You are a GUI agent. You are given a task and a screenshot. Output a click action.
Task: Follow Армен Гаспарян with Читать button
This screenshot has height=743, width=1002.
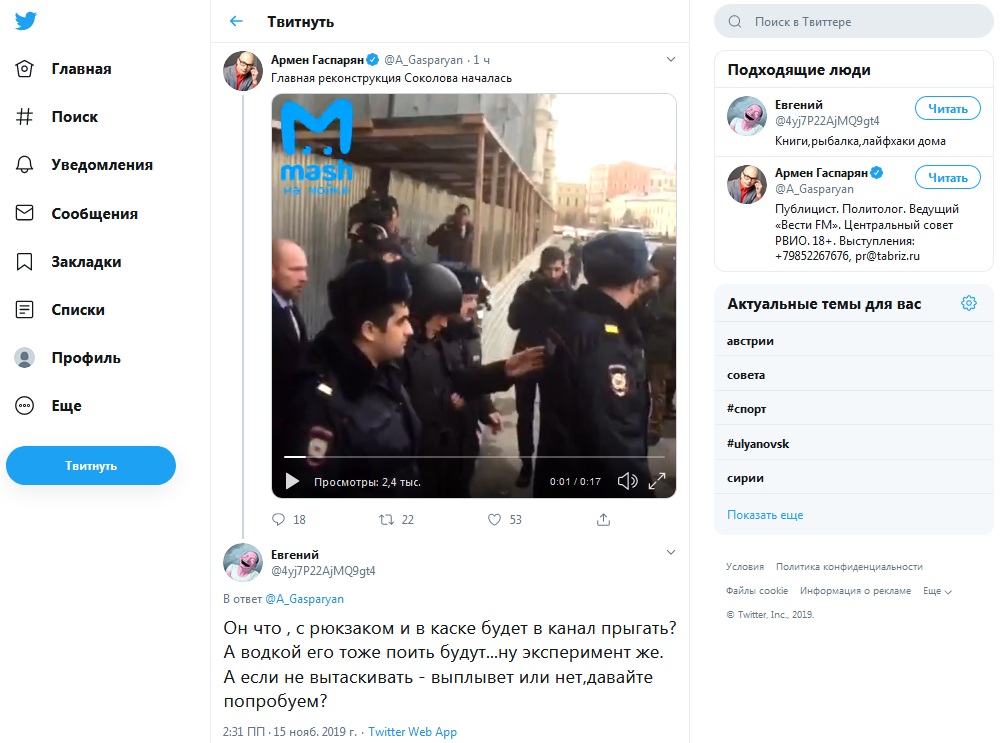pyautogui.click(x=947, y=178)
